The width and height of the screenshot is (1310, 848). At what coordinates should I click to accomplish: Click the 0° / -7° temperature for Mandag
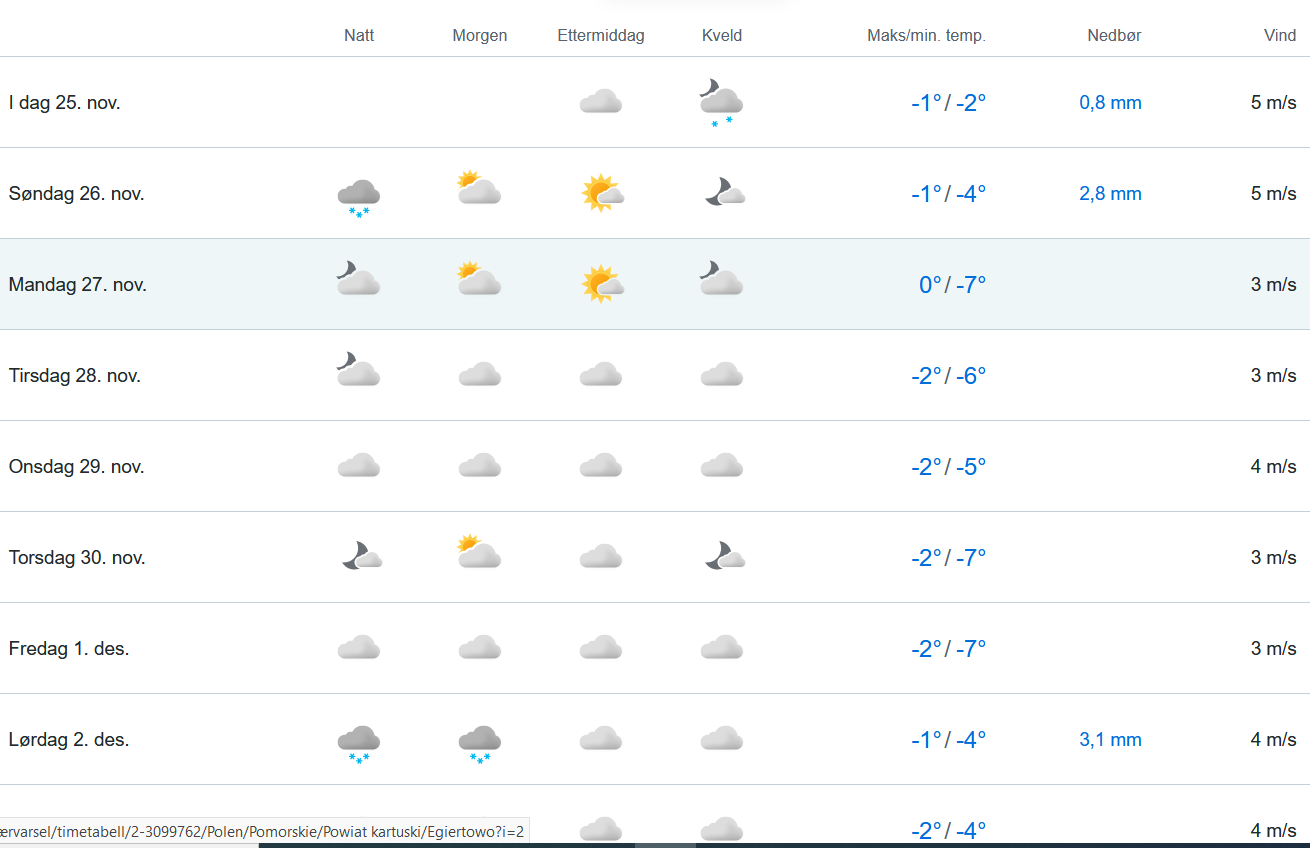tap(952, 285)
